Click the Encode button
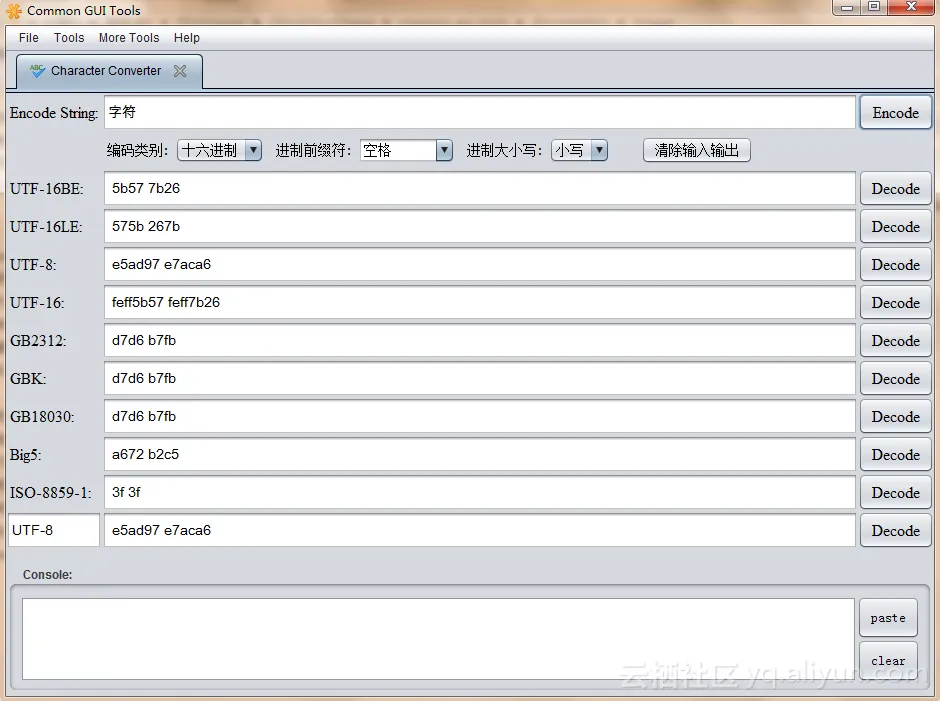 [896, 113]
